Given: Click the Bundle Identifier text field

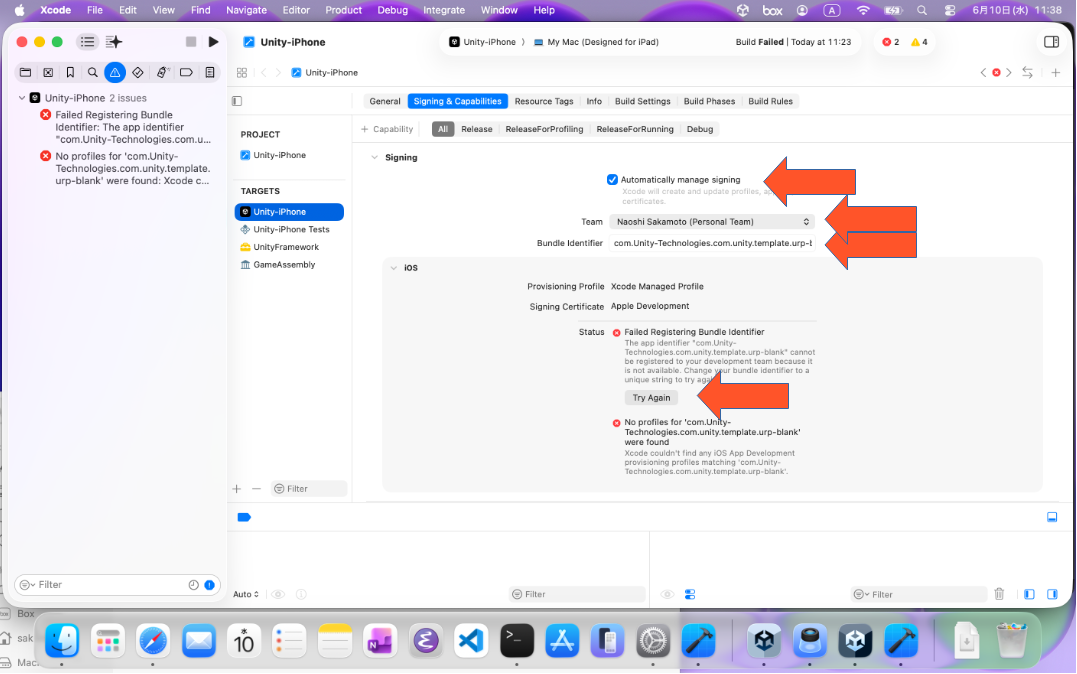Looking at the screenshot, I should (x=712, y=243).
